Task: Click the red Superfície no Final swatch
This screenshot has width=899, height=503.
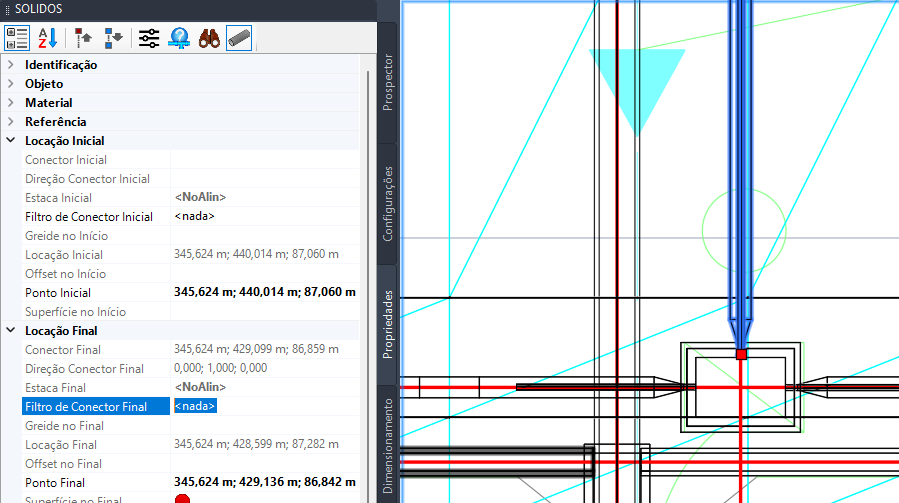Action: coord(182,499)
